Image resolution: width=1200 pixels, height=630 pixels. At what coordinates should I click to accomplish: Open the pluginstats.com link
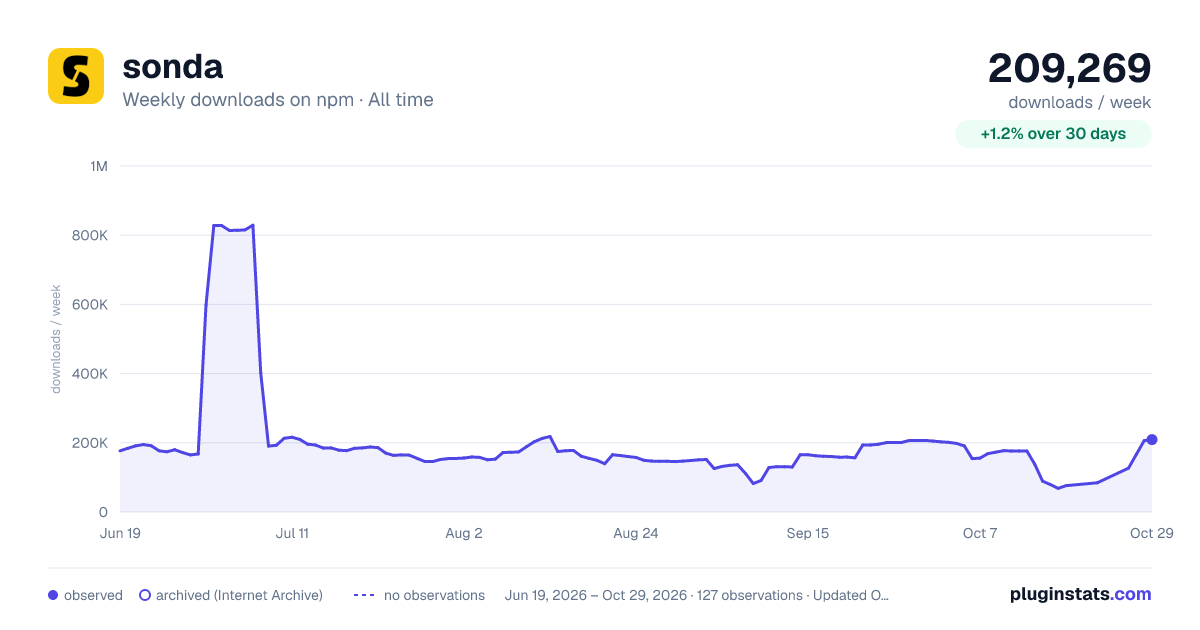coord(1081,594)
